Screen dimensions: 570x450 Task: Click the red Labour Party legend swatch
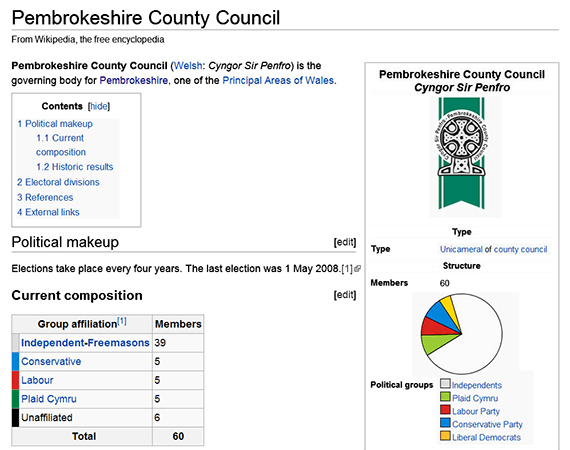(x=445, y=410)
